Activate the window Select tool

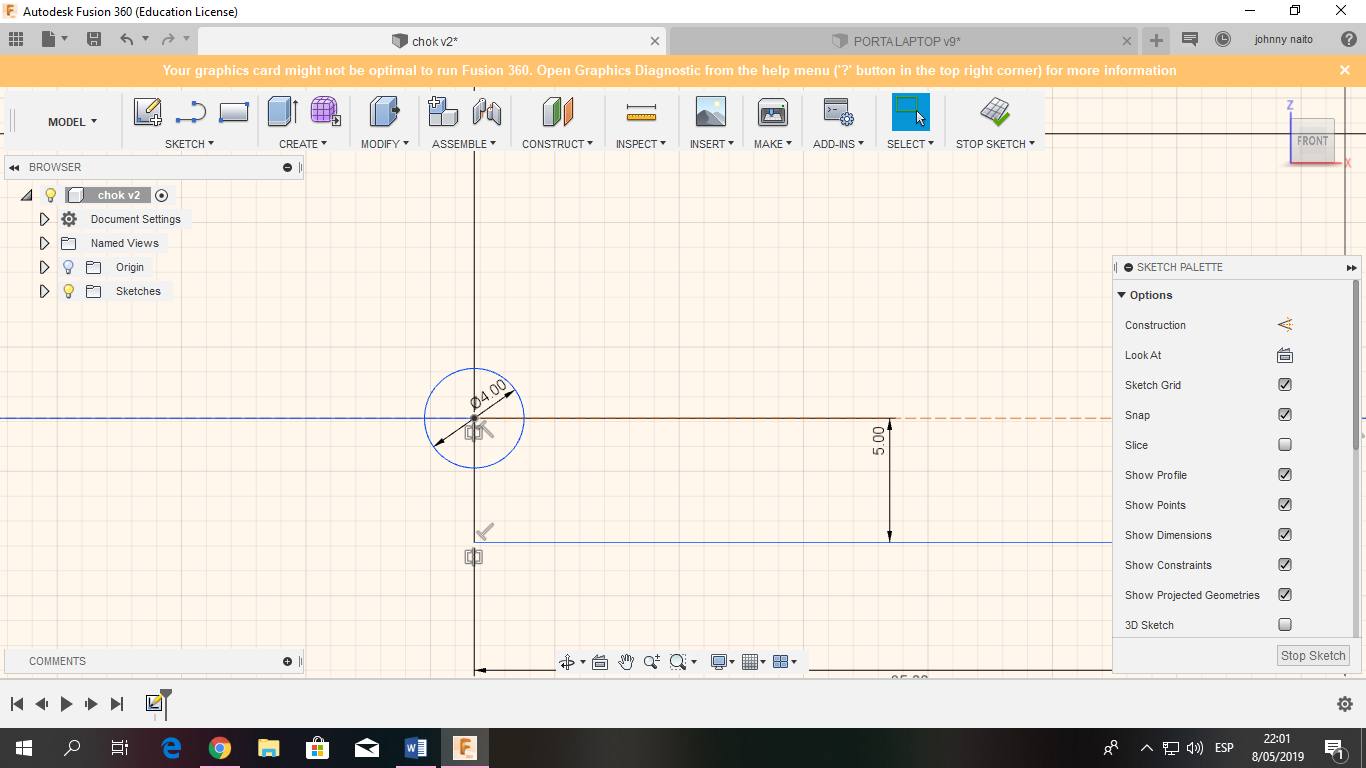pyautogui.click(x=911, y=112)
